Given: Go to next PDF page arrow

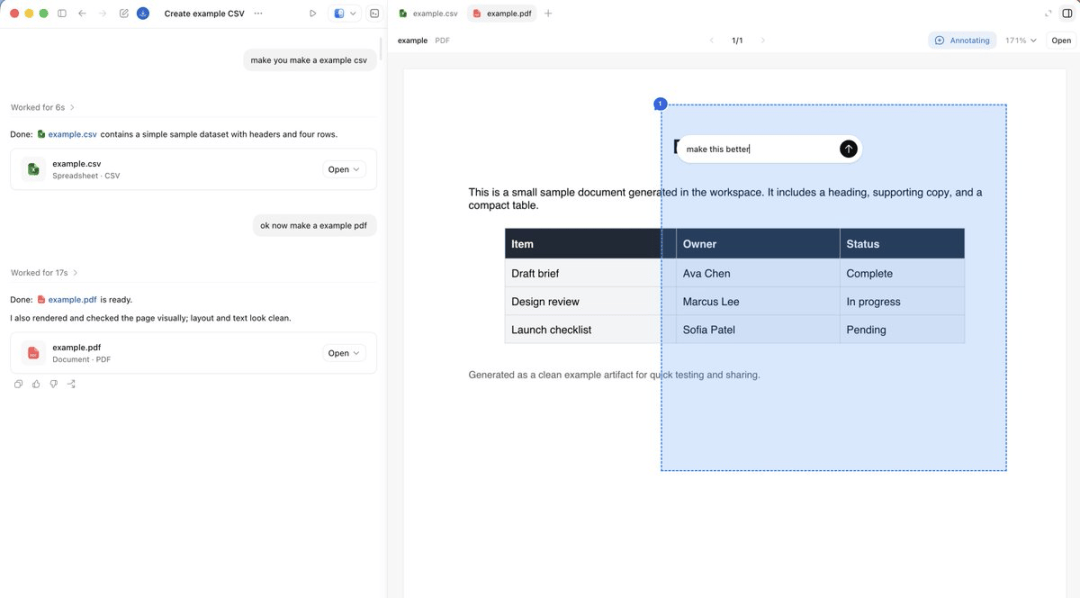Looking at the screenshot, I should coord(762,40).
